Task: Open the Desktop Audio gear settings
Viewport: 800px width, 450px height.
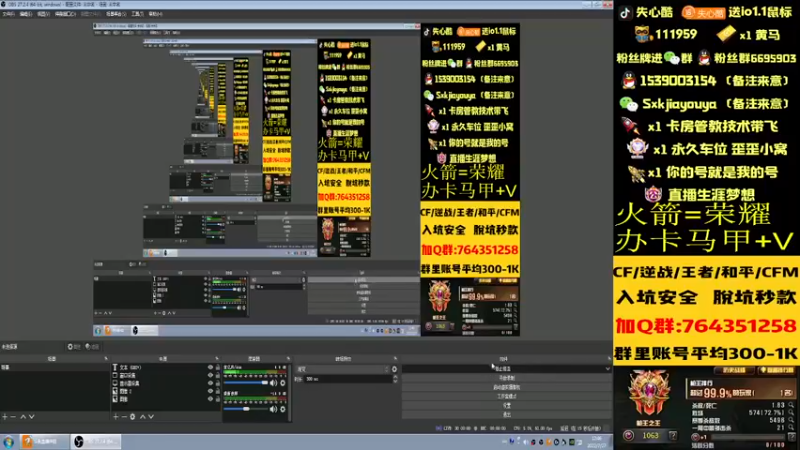Action: tap(283, 409)
